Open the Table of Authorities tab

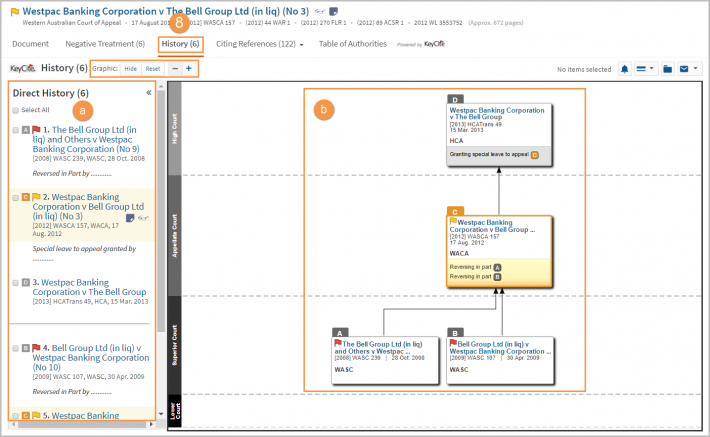(353, 44)
